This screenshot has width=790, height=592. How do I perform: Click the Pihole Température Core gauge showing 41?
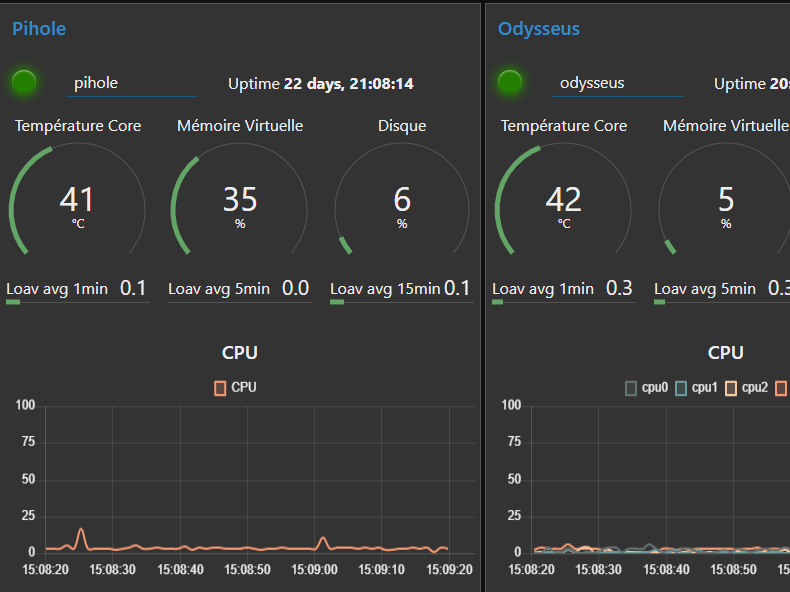(x=77, y=199)
